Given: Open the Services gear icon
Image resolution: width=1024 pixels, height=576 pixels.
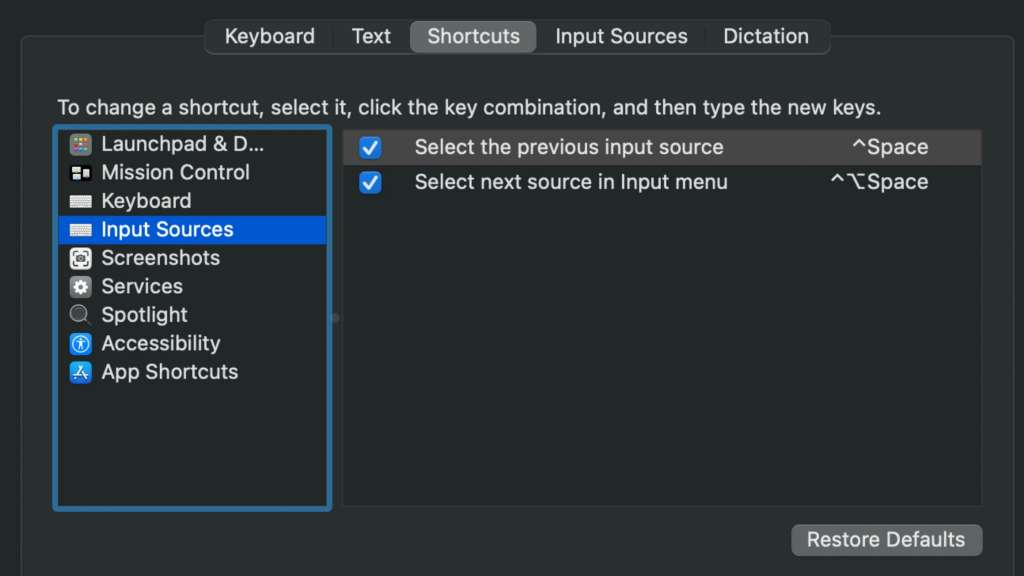Looking at the screenshot, I should coord(81,287).
